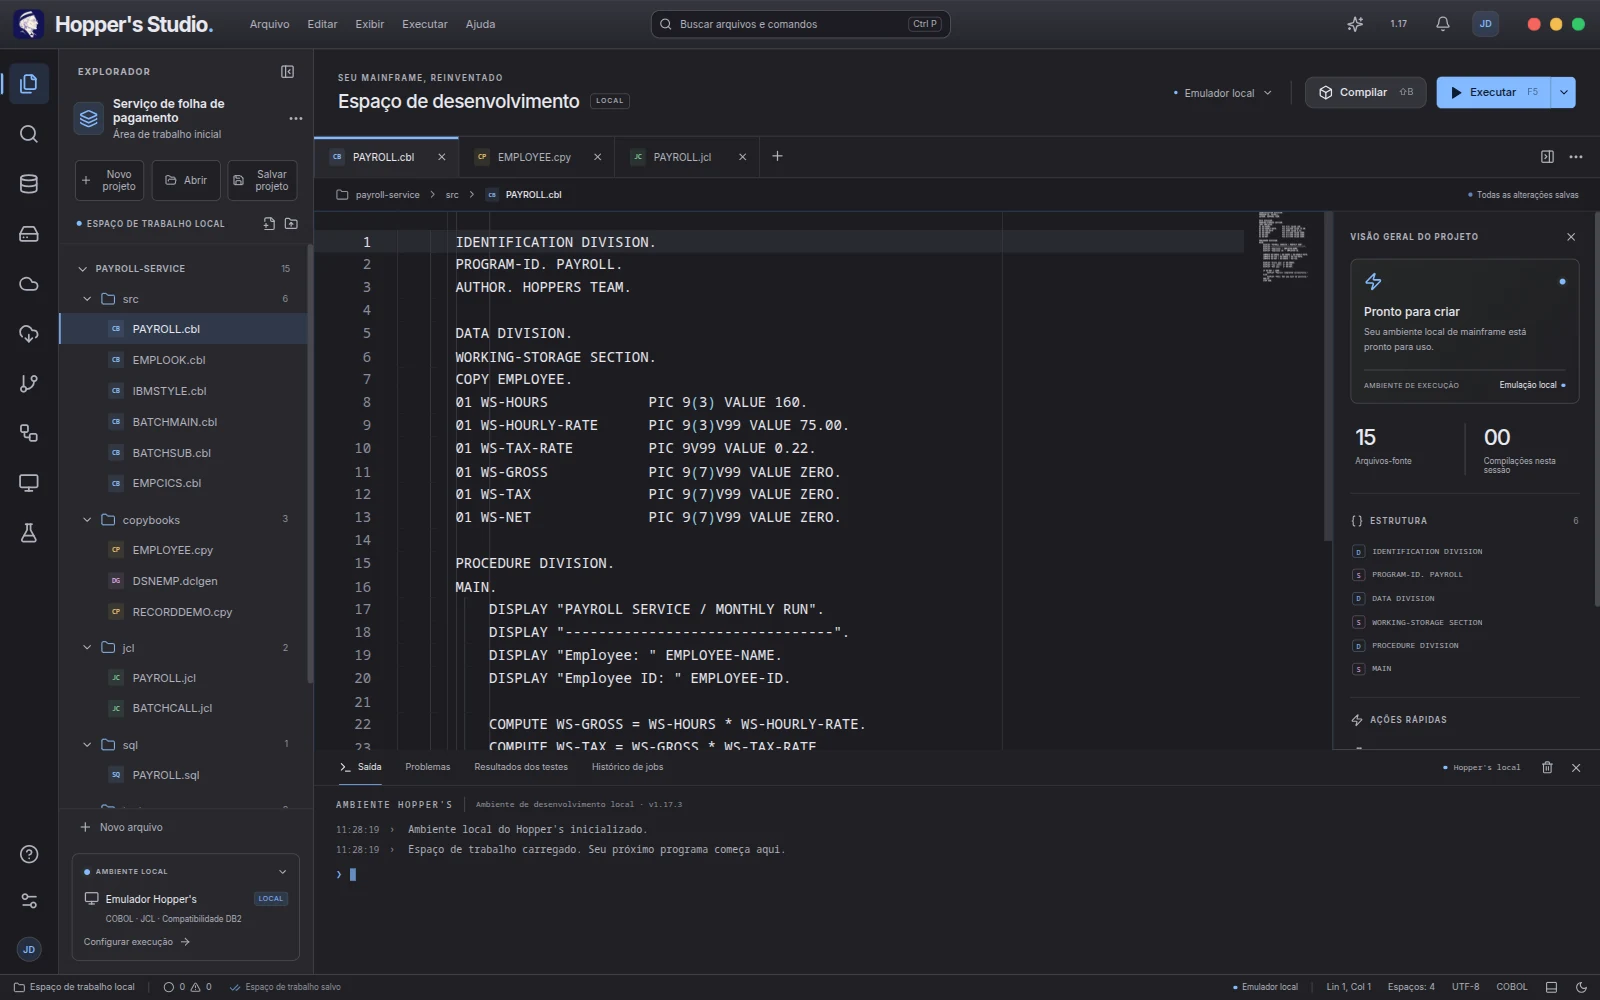The width and height of the screenshot is (1600, 1000).
Task: Open the help question-mark icon
Action: pos(29,854)
